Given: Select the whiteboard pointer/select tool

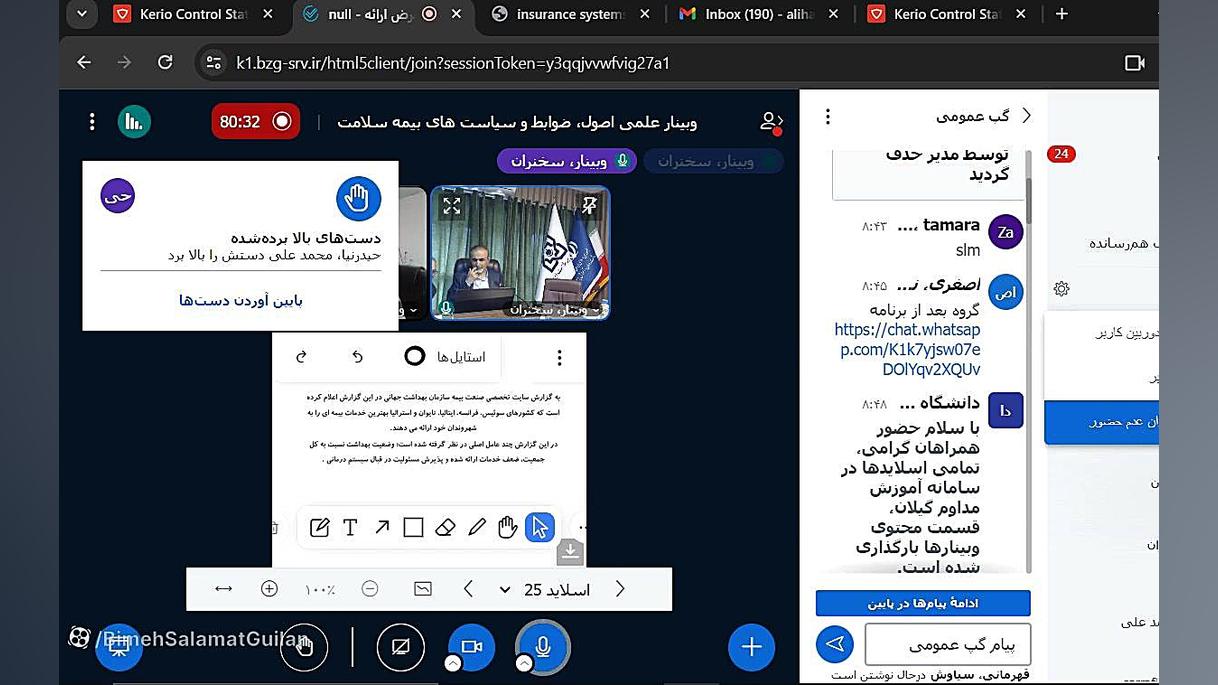Looking at the screenshot, I should point(540,527).
